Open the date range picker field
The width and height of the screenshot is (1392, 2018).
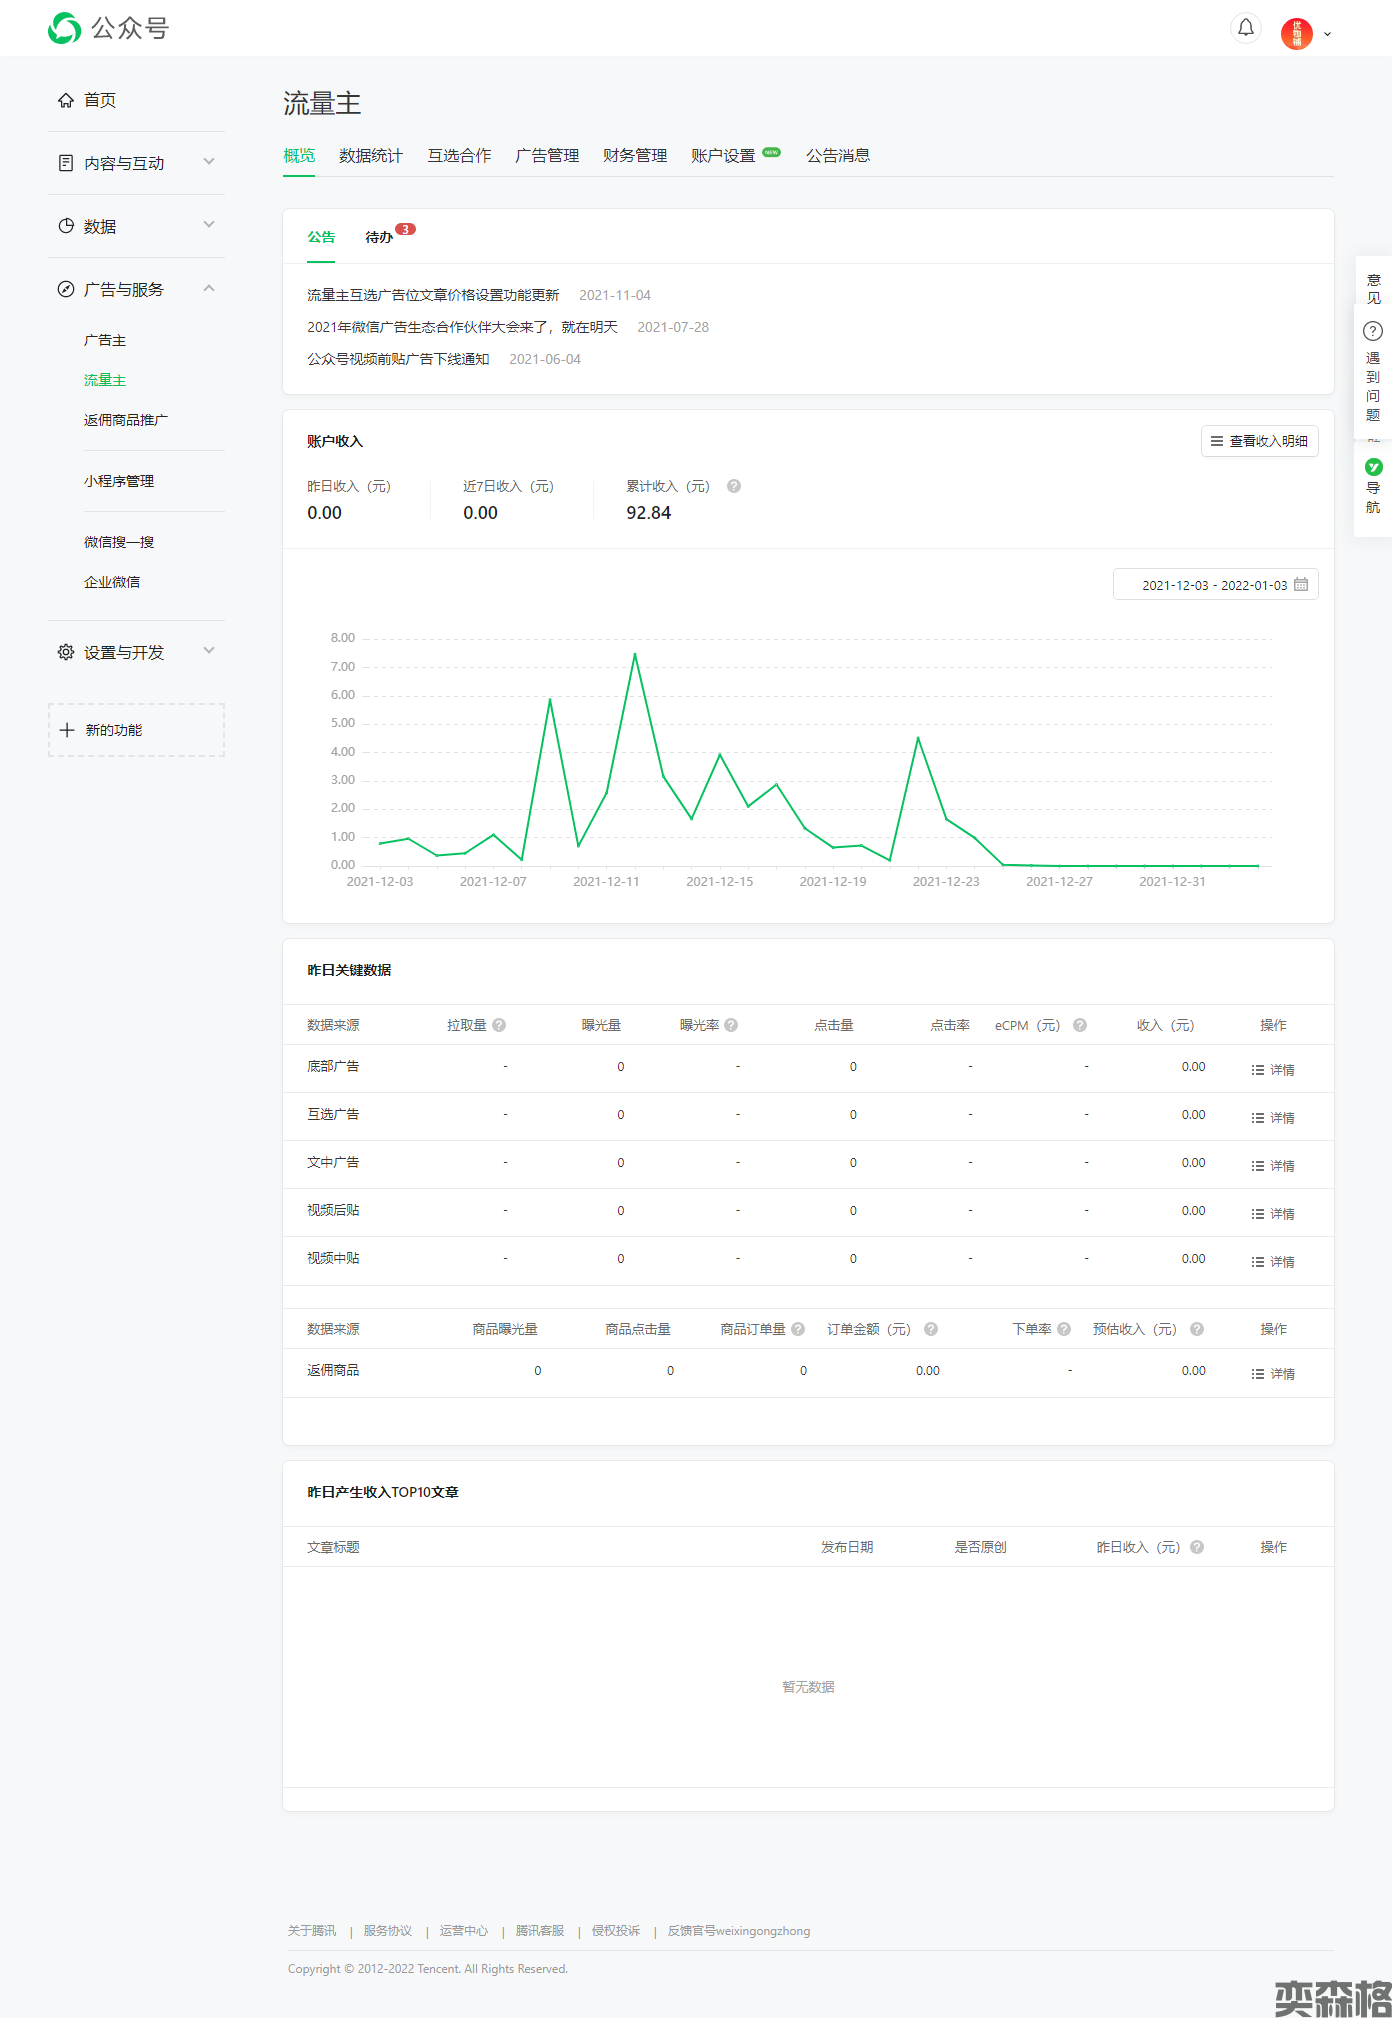pos(1215,585)
